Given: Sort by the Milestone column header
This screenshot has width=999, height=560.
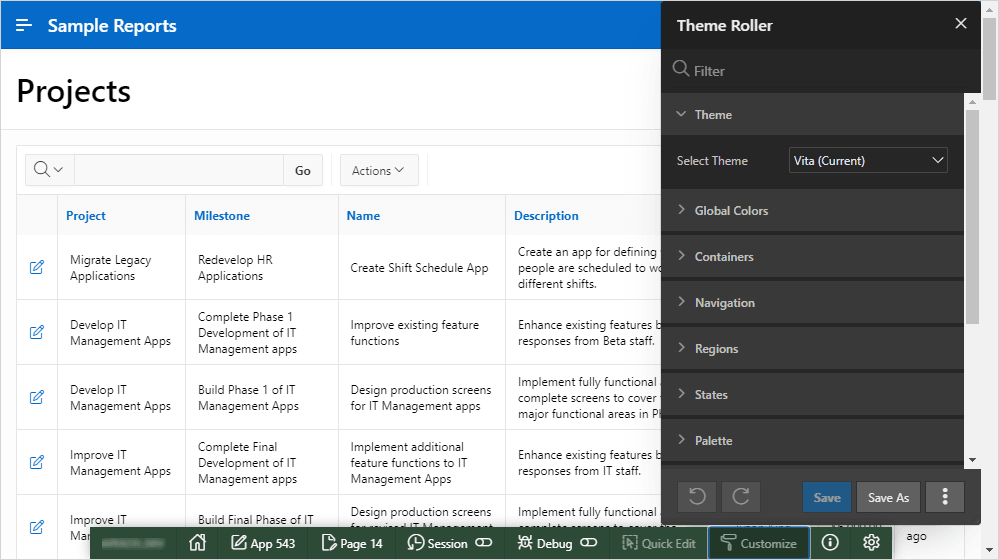Looking at the screenshot, I should [222, 216].
